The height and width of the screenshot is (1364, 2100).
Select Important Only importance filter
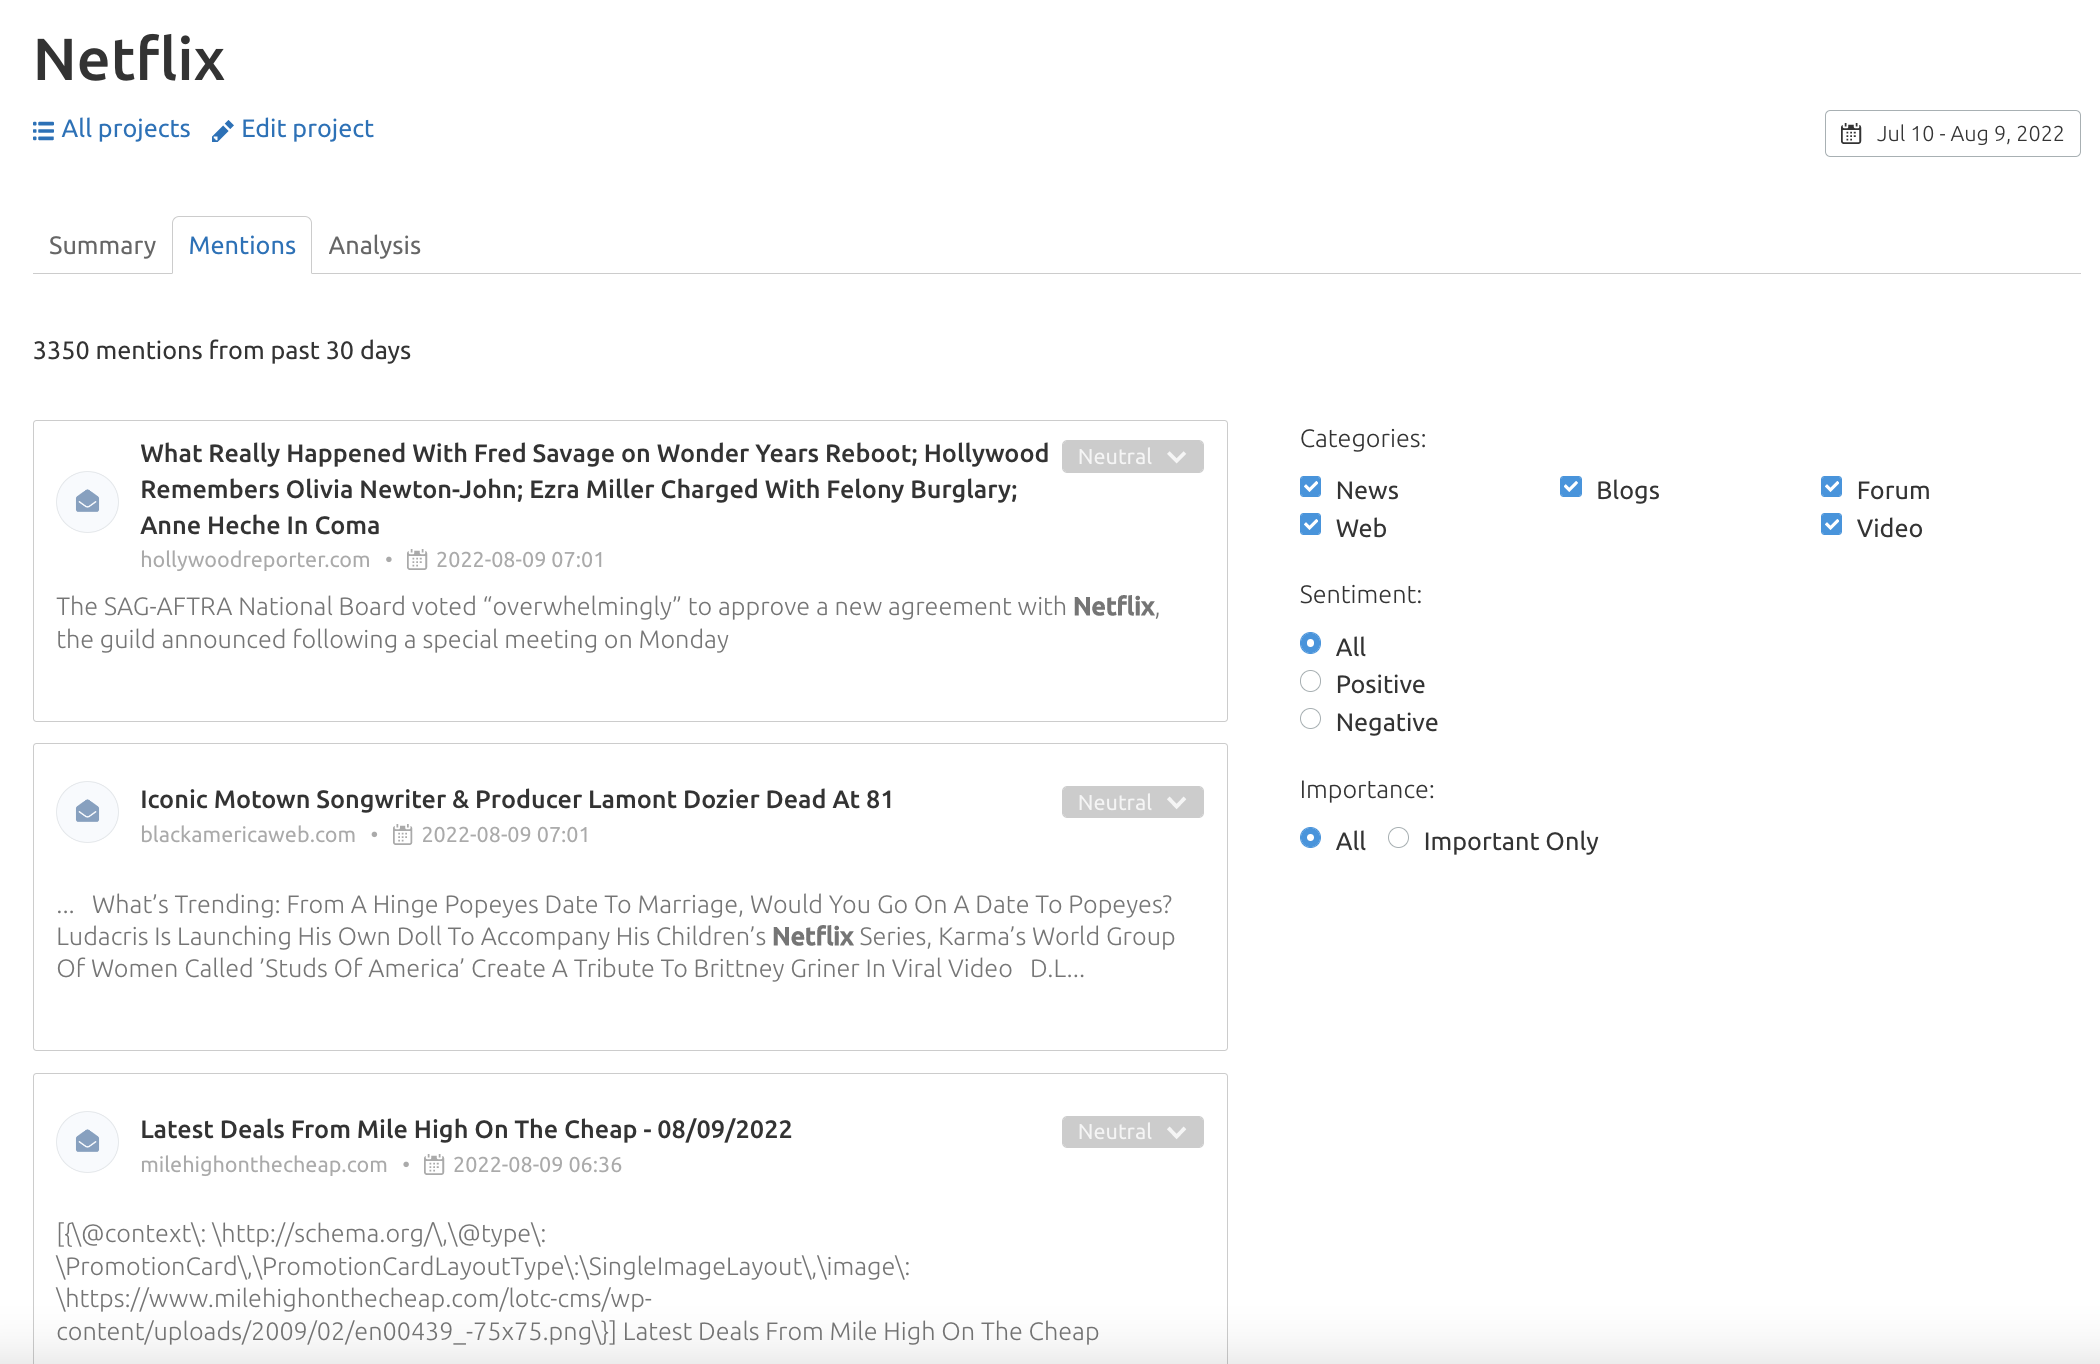point(1397,839)
